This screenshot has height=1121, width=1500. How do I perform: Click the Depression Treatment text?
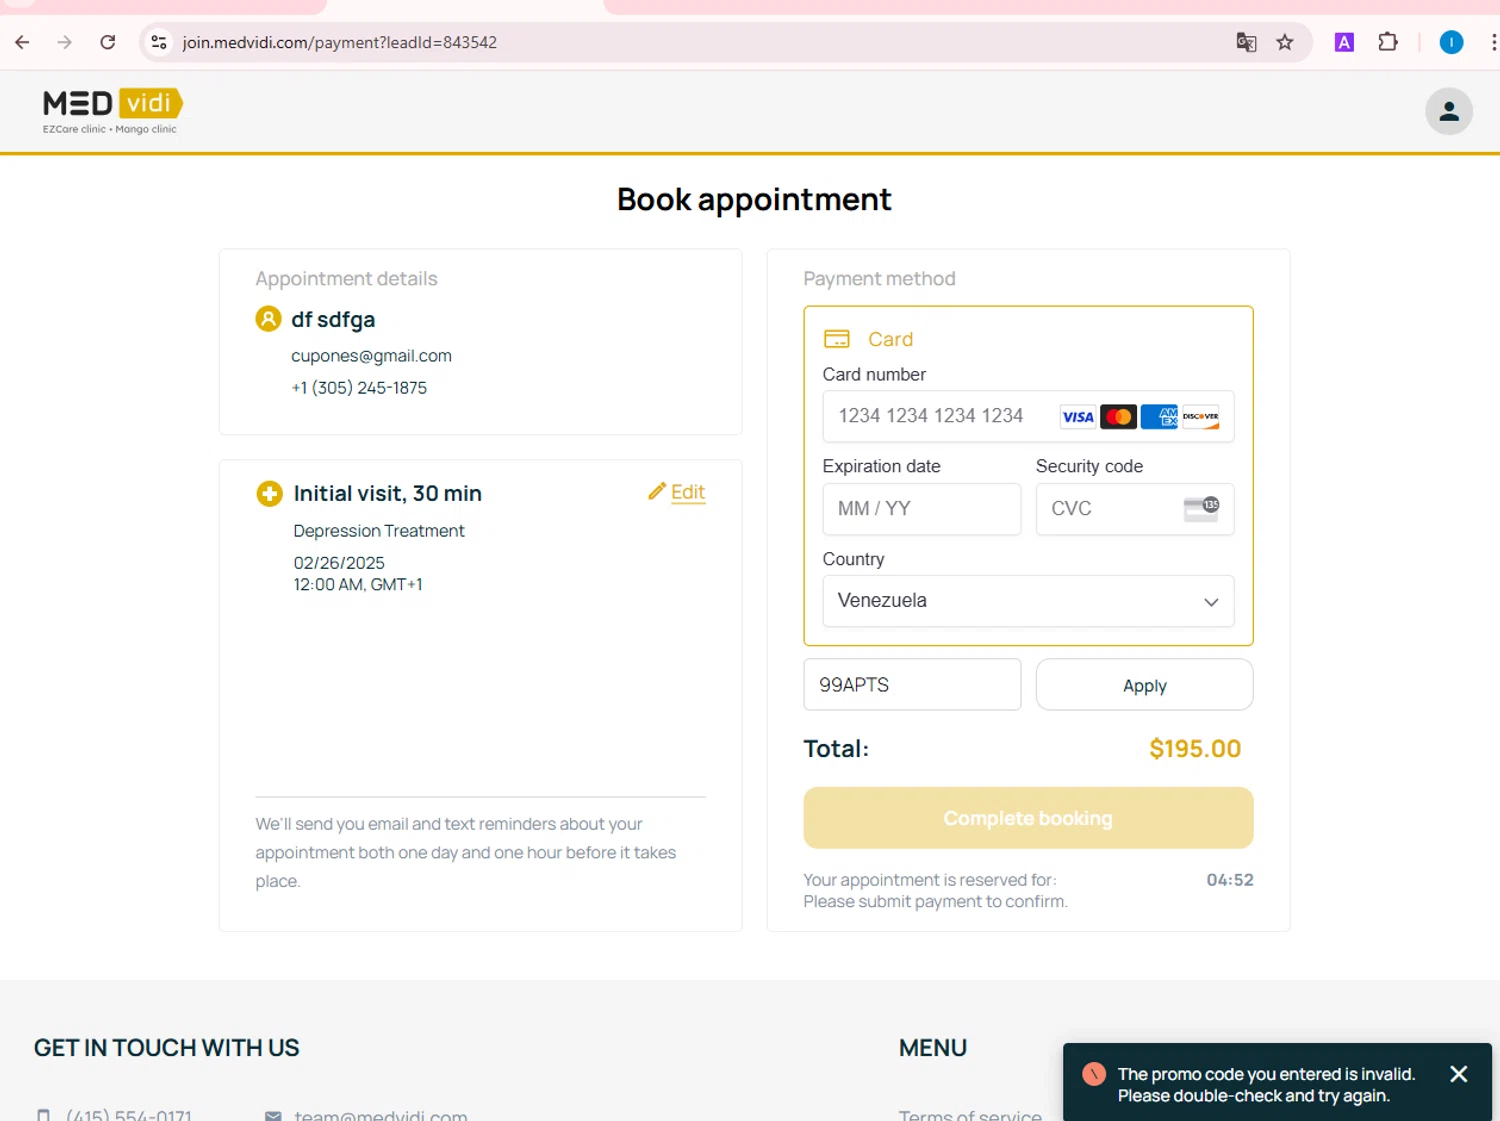pyautogui.click(x=379, y=531)
